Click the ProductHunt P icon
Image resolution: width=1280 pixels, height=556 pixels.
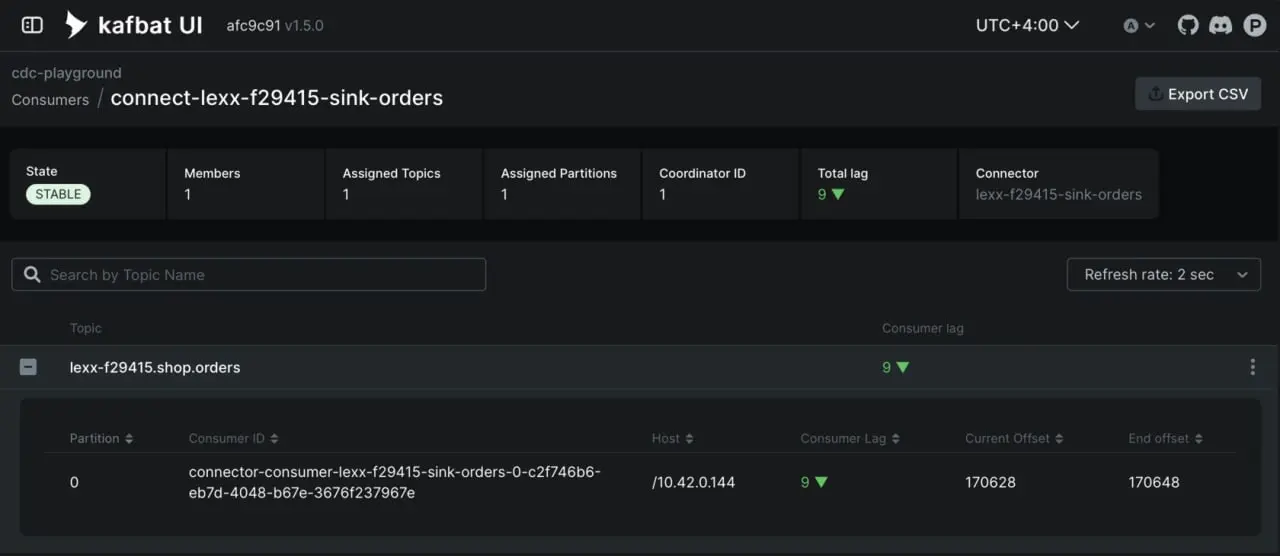(x=1255, y=25)
